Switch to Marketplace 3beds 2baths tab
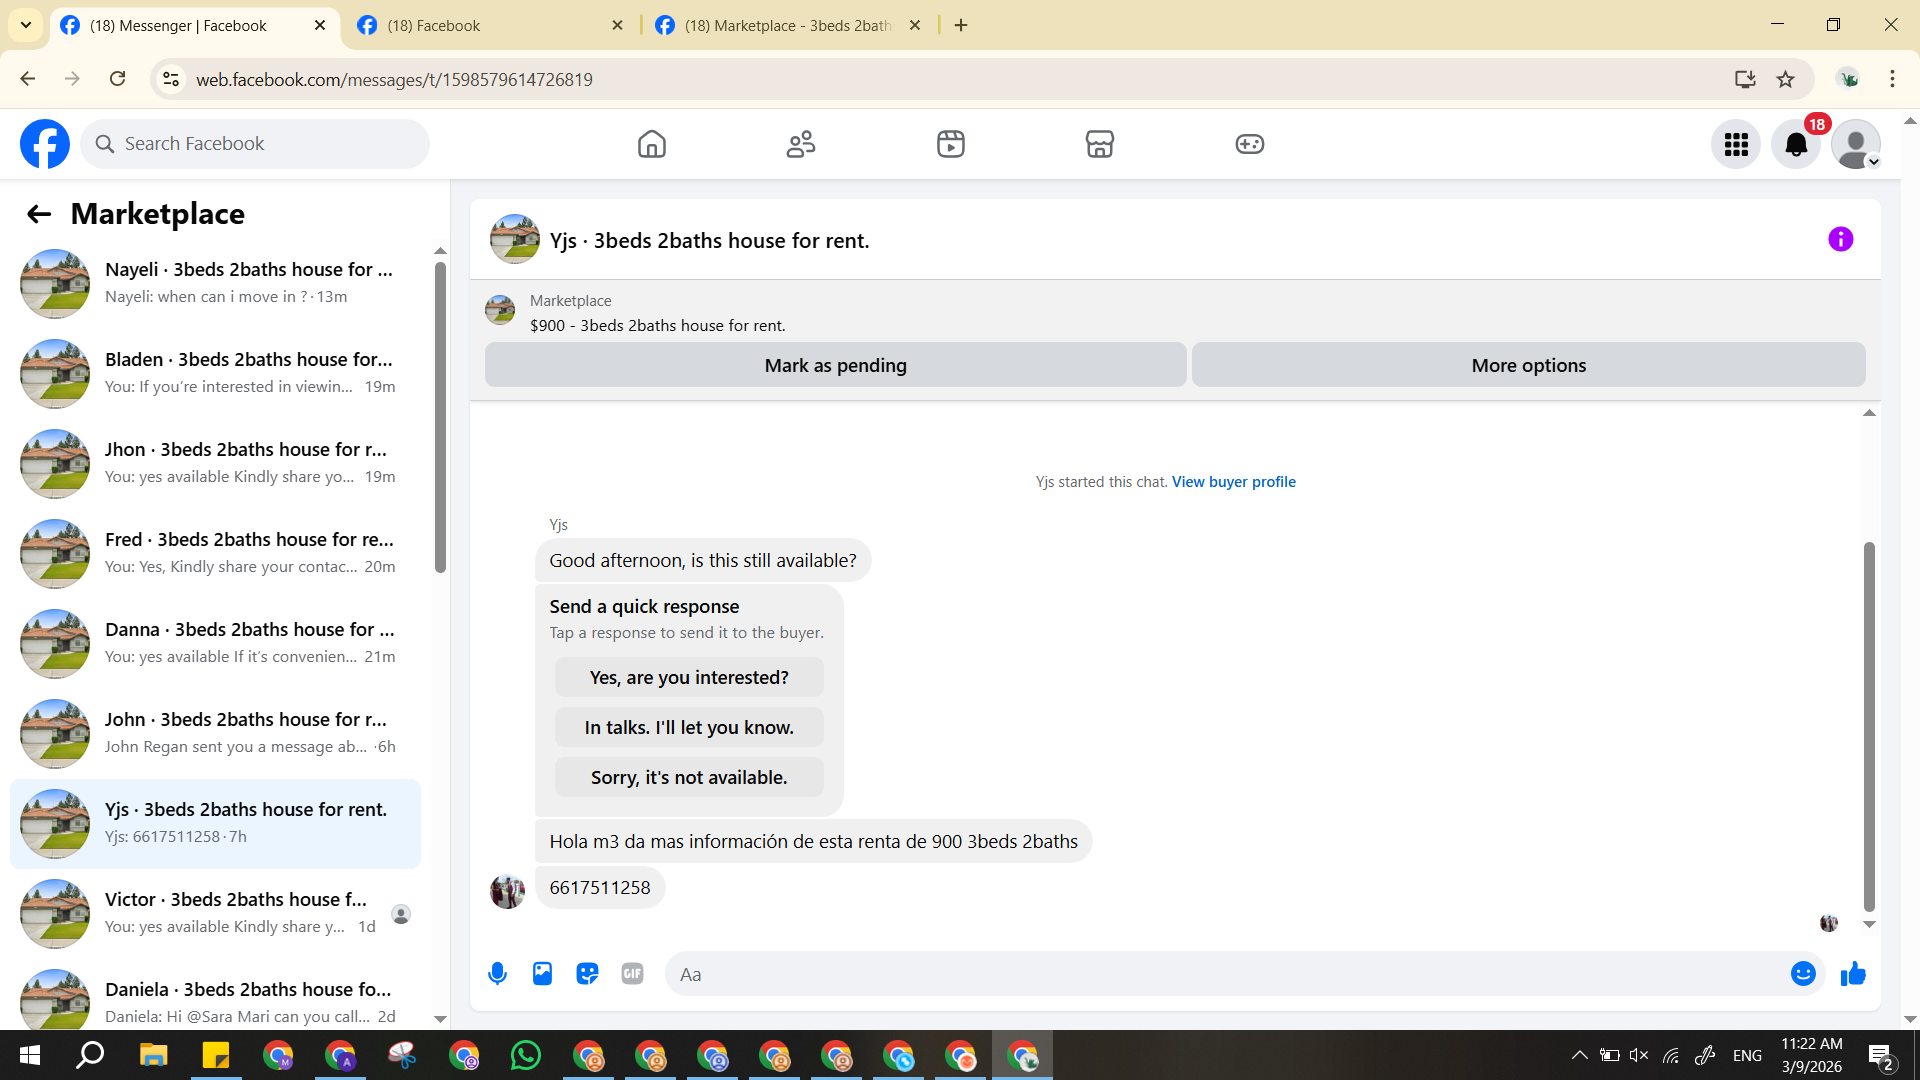The height and width of the screenshot is (1080, 1920). [787, 25]
